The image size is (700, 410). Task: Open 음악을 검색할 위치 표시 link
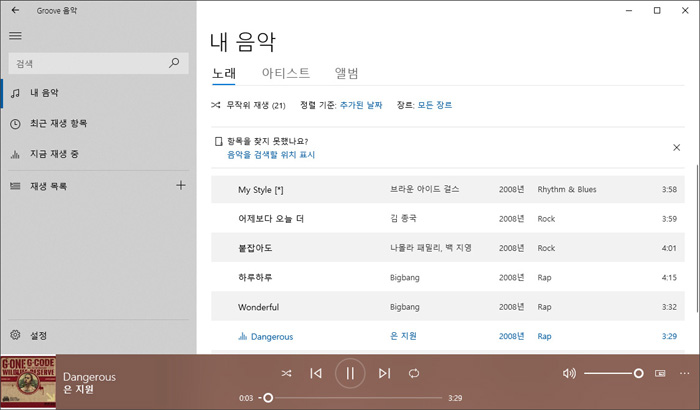coord(271,155)
